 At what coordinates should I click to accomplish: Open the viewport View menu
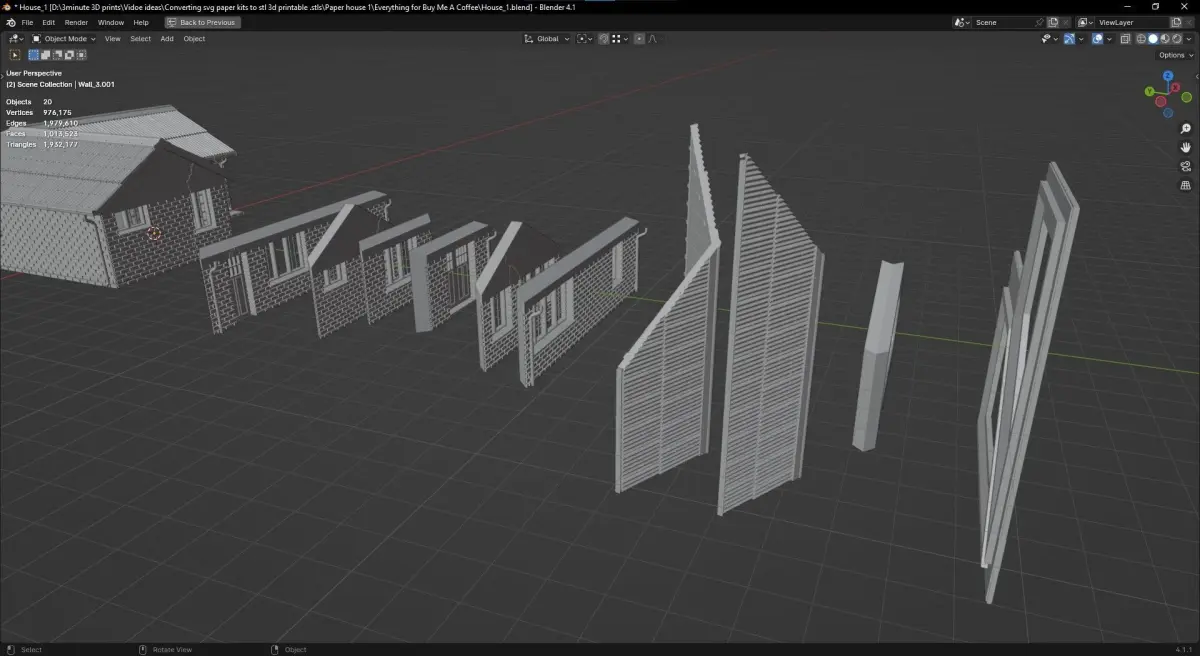click(x=112, y=39)
